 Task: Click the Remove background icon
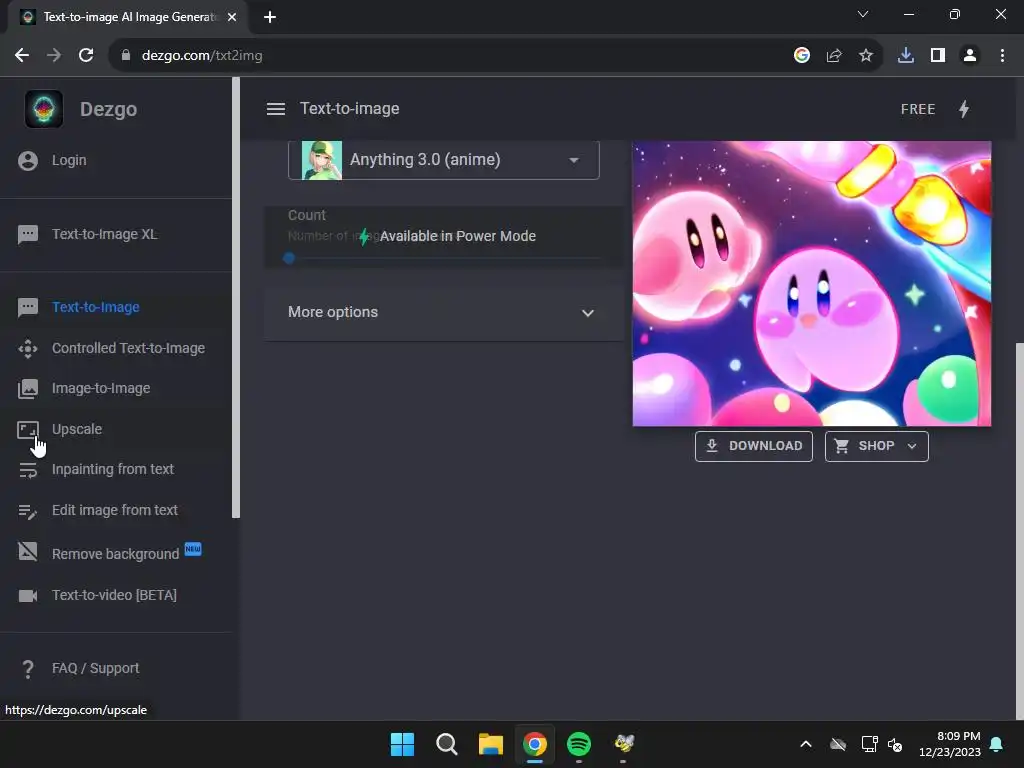tap(28, 552)
